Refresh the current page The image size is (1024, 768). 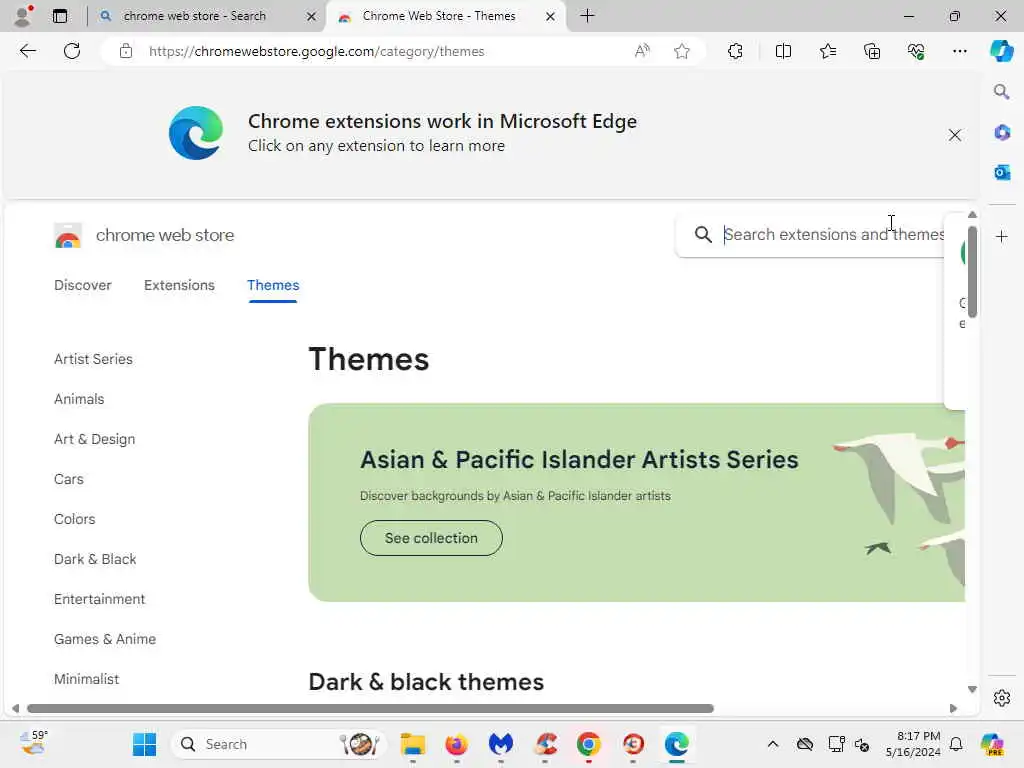(72, 51)
